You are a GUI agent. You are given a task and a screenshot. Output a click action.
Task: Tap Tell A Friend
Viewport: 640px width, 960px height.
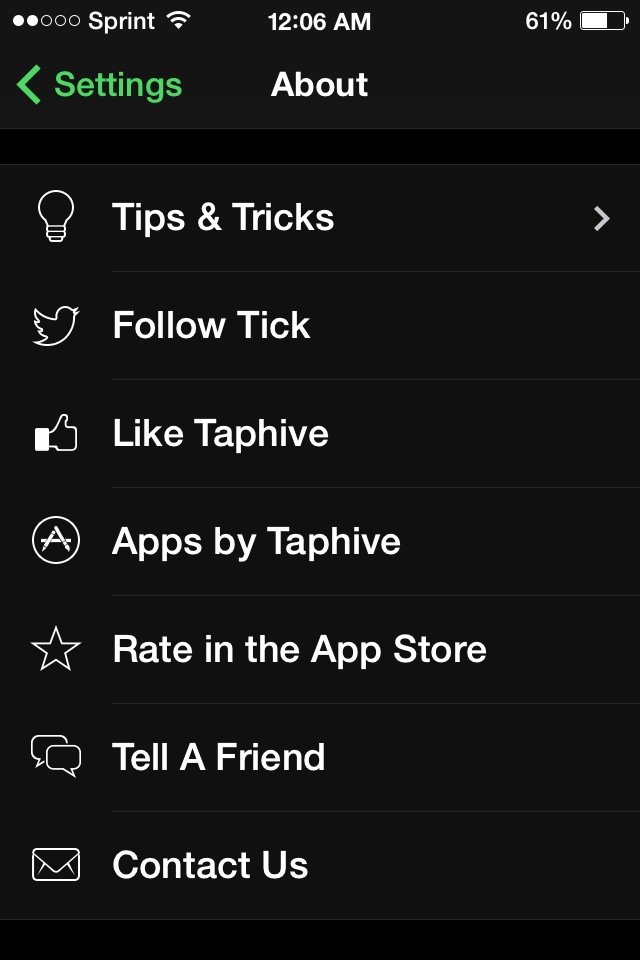(218, 758)
